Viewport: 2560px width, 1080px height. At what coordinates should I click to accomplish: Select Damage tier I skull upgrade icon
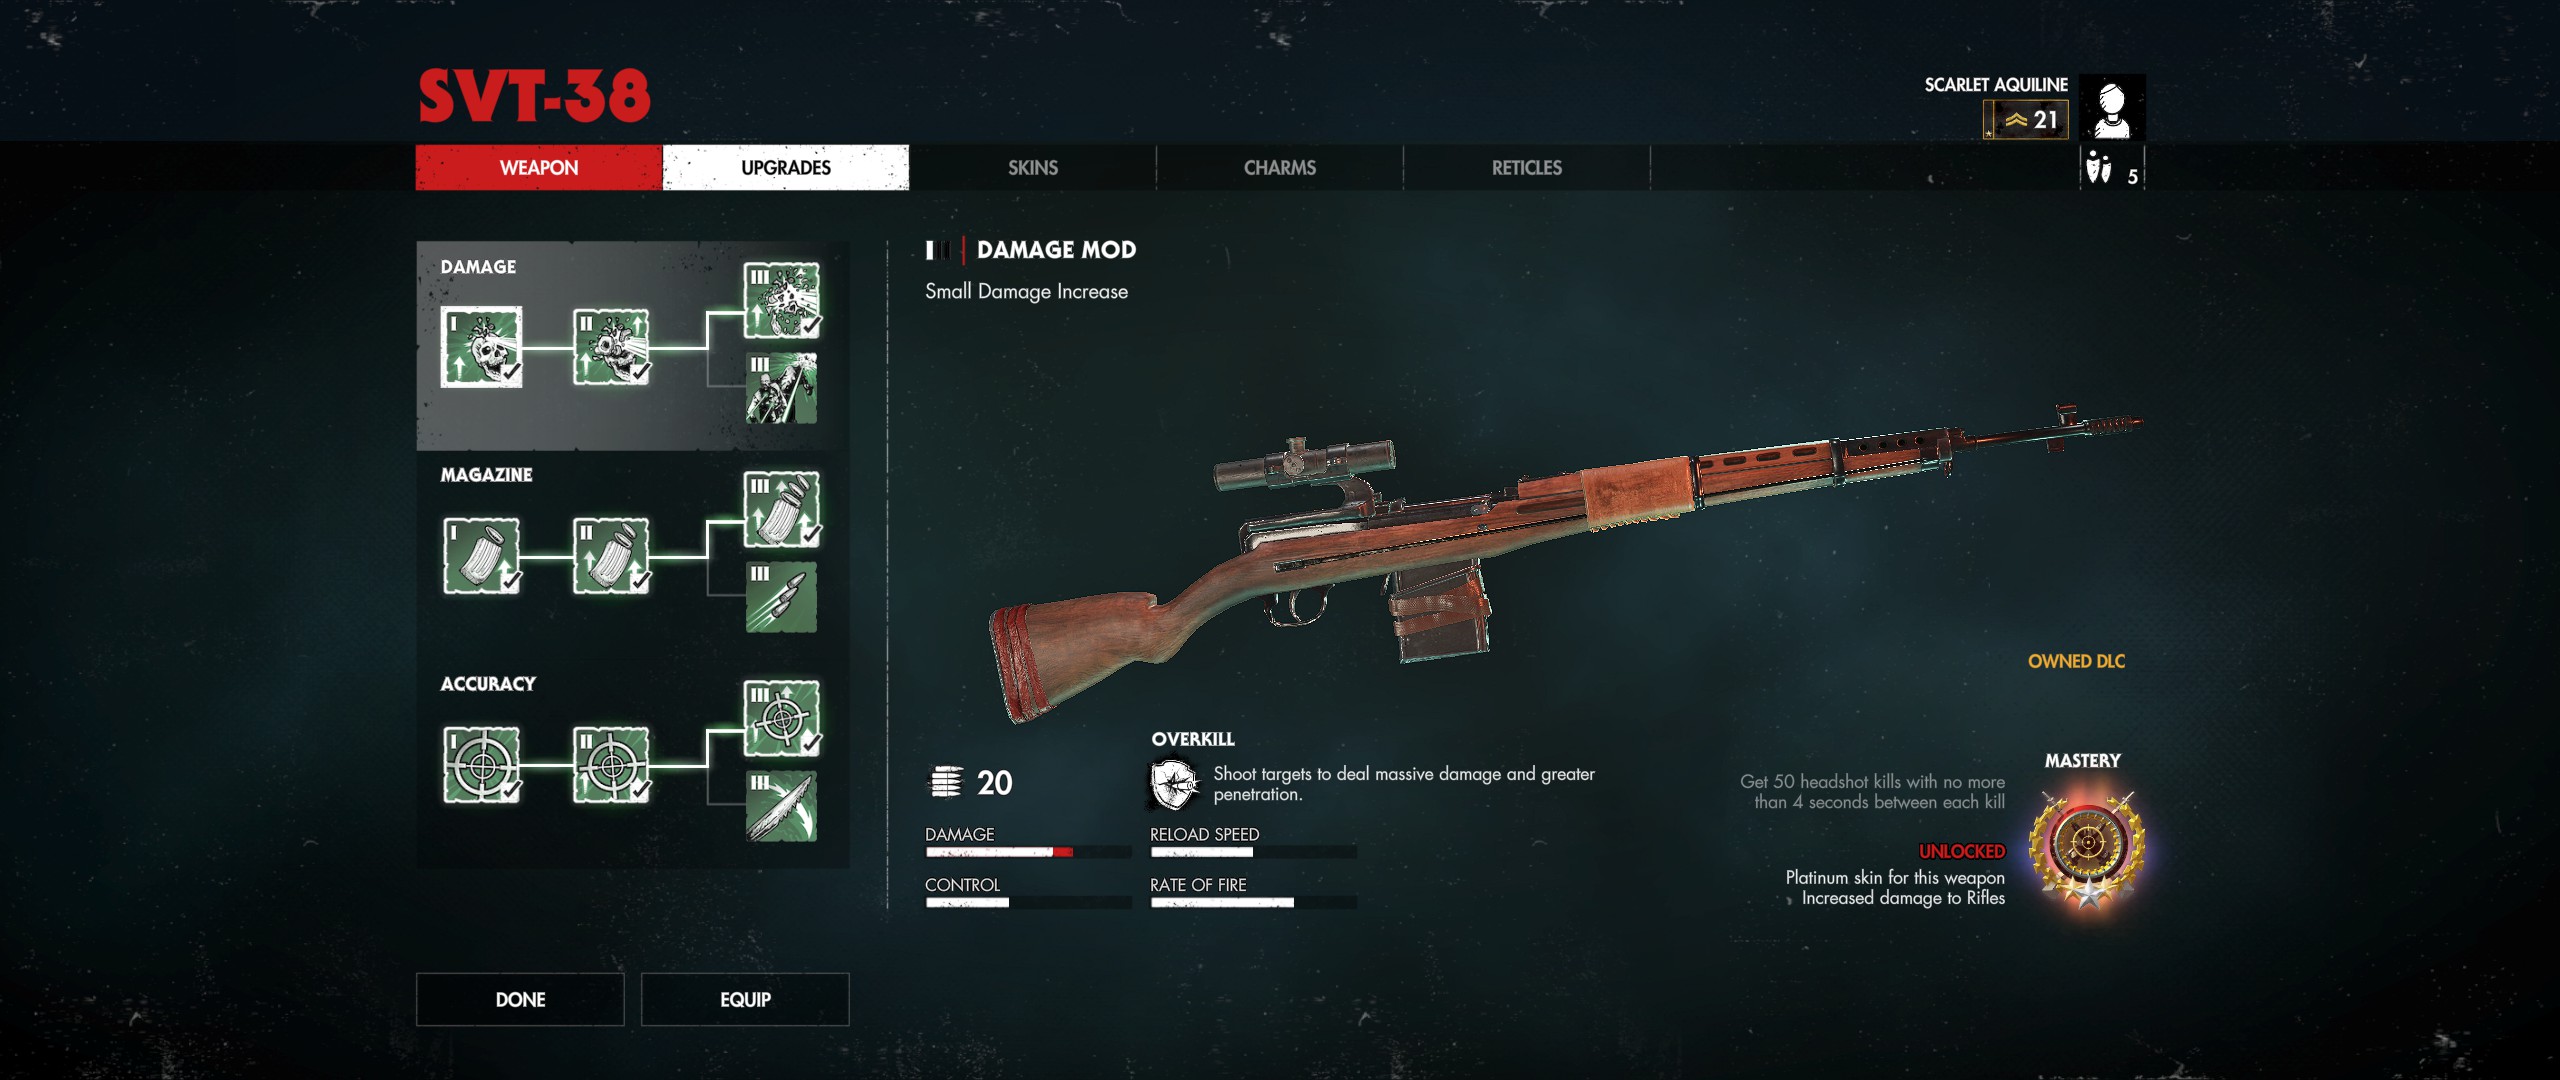481,347
